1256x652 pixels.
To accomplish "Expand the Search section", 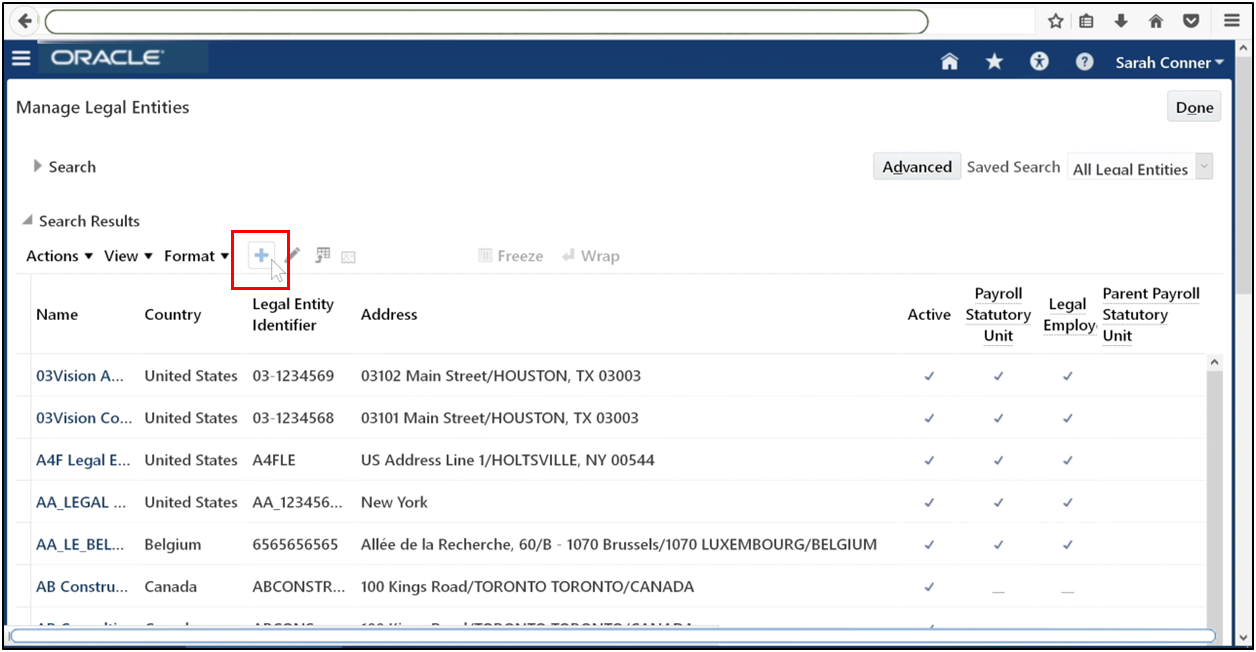I will tap(64, 166).
